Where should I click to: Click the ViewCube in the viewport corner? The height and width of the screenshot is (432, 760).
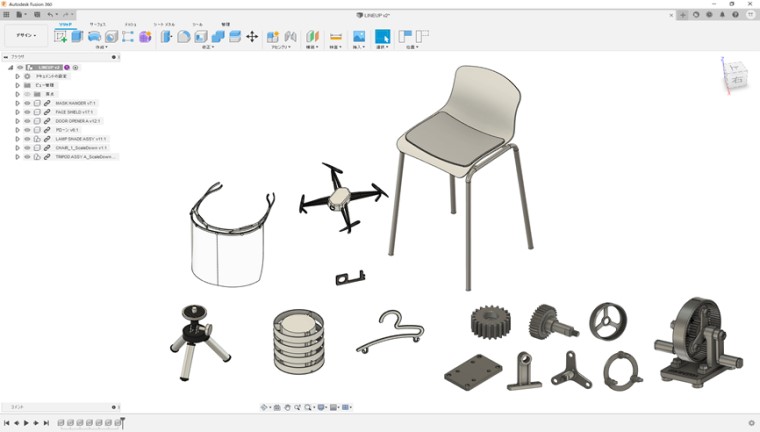tap(735, 75)
